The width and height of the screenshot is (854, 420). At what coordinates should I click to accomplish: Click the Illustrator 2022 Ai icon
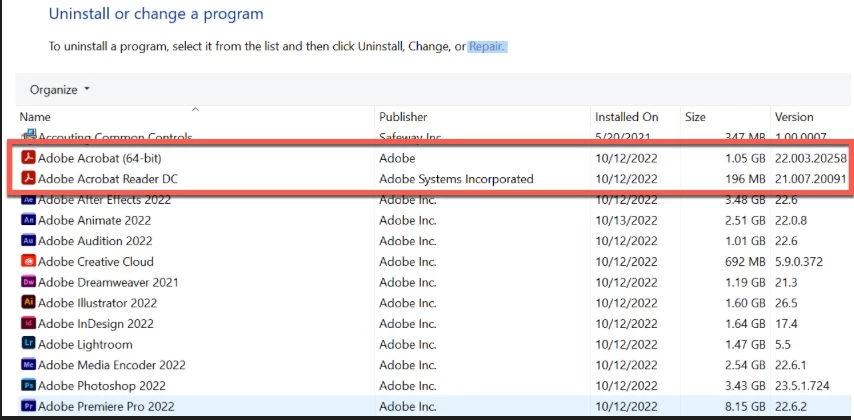[x=28, y=303]
